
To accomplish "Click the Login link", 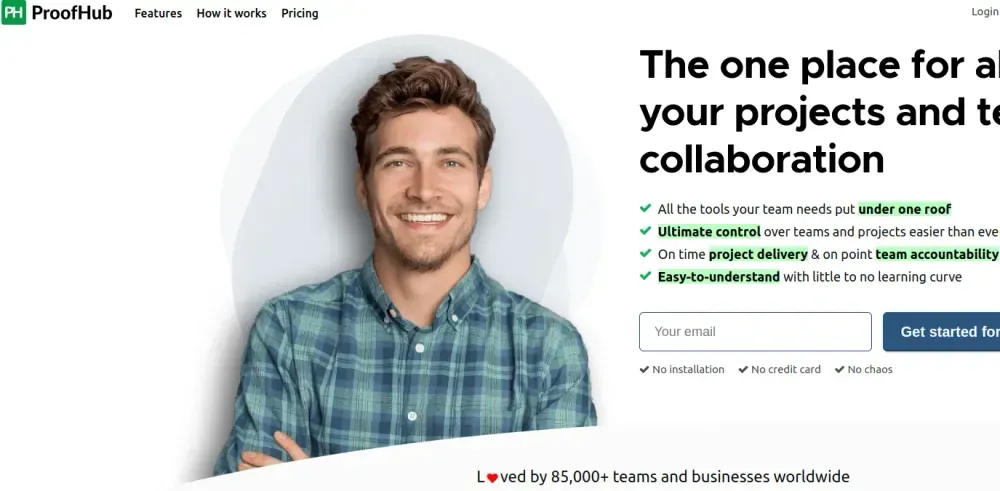I will click(x=985, y=12).
